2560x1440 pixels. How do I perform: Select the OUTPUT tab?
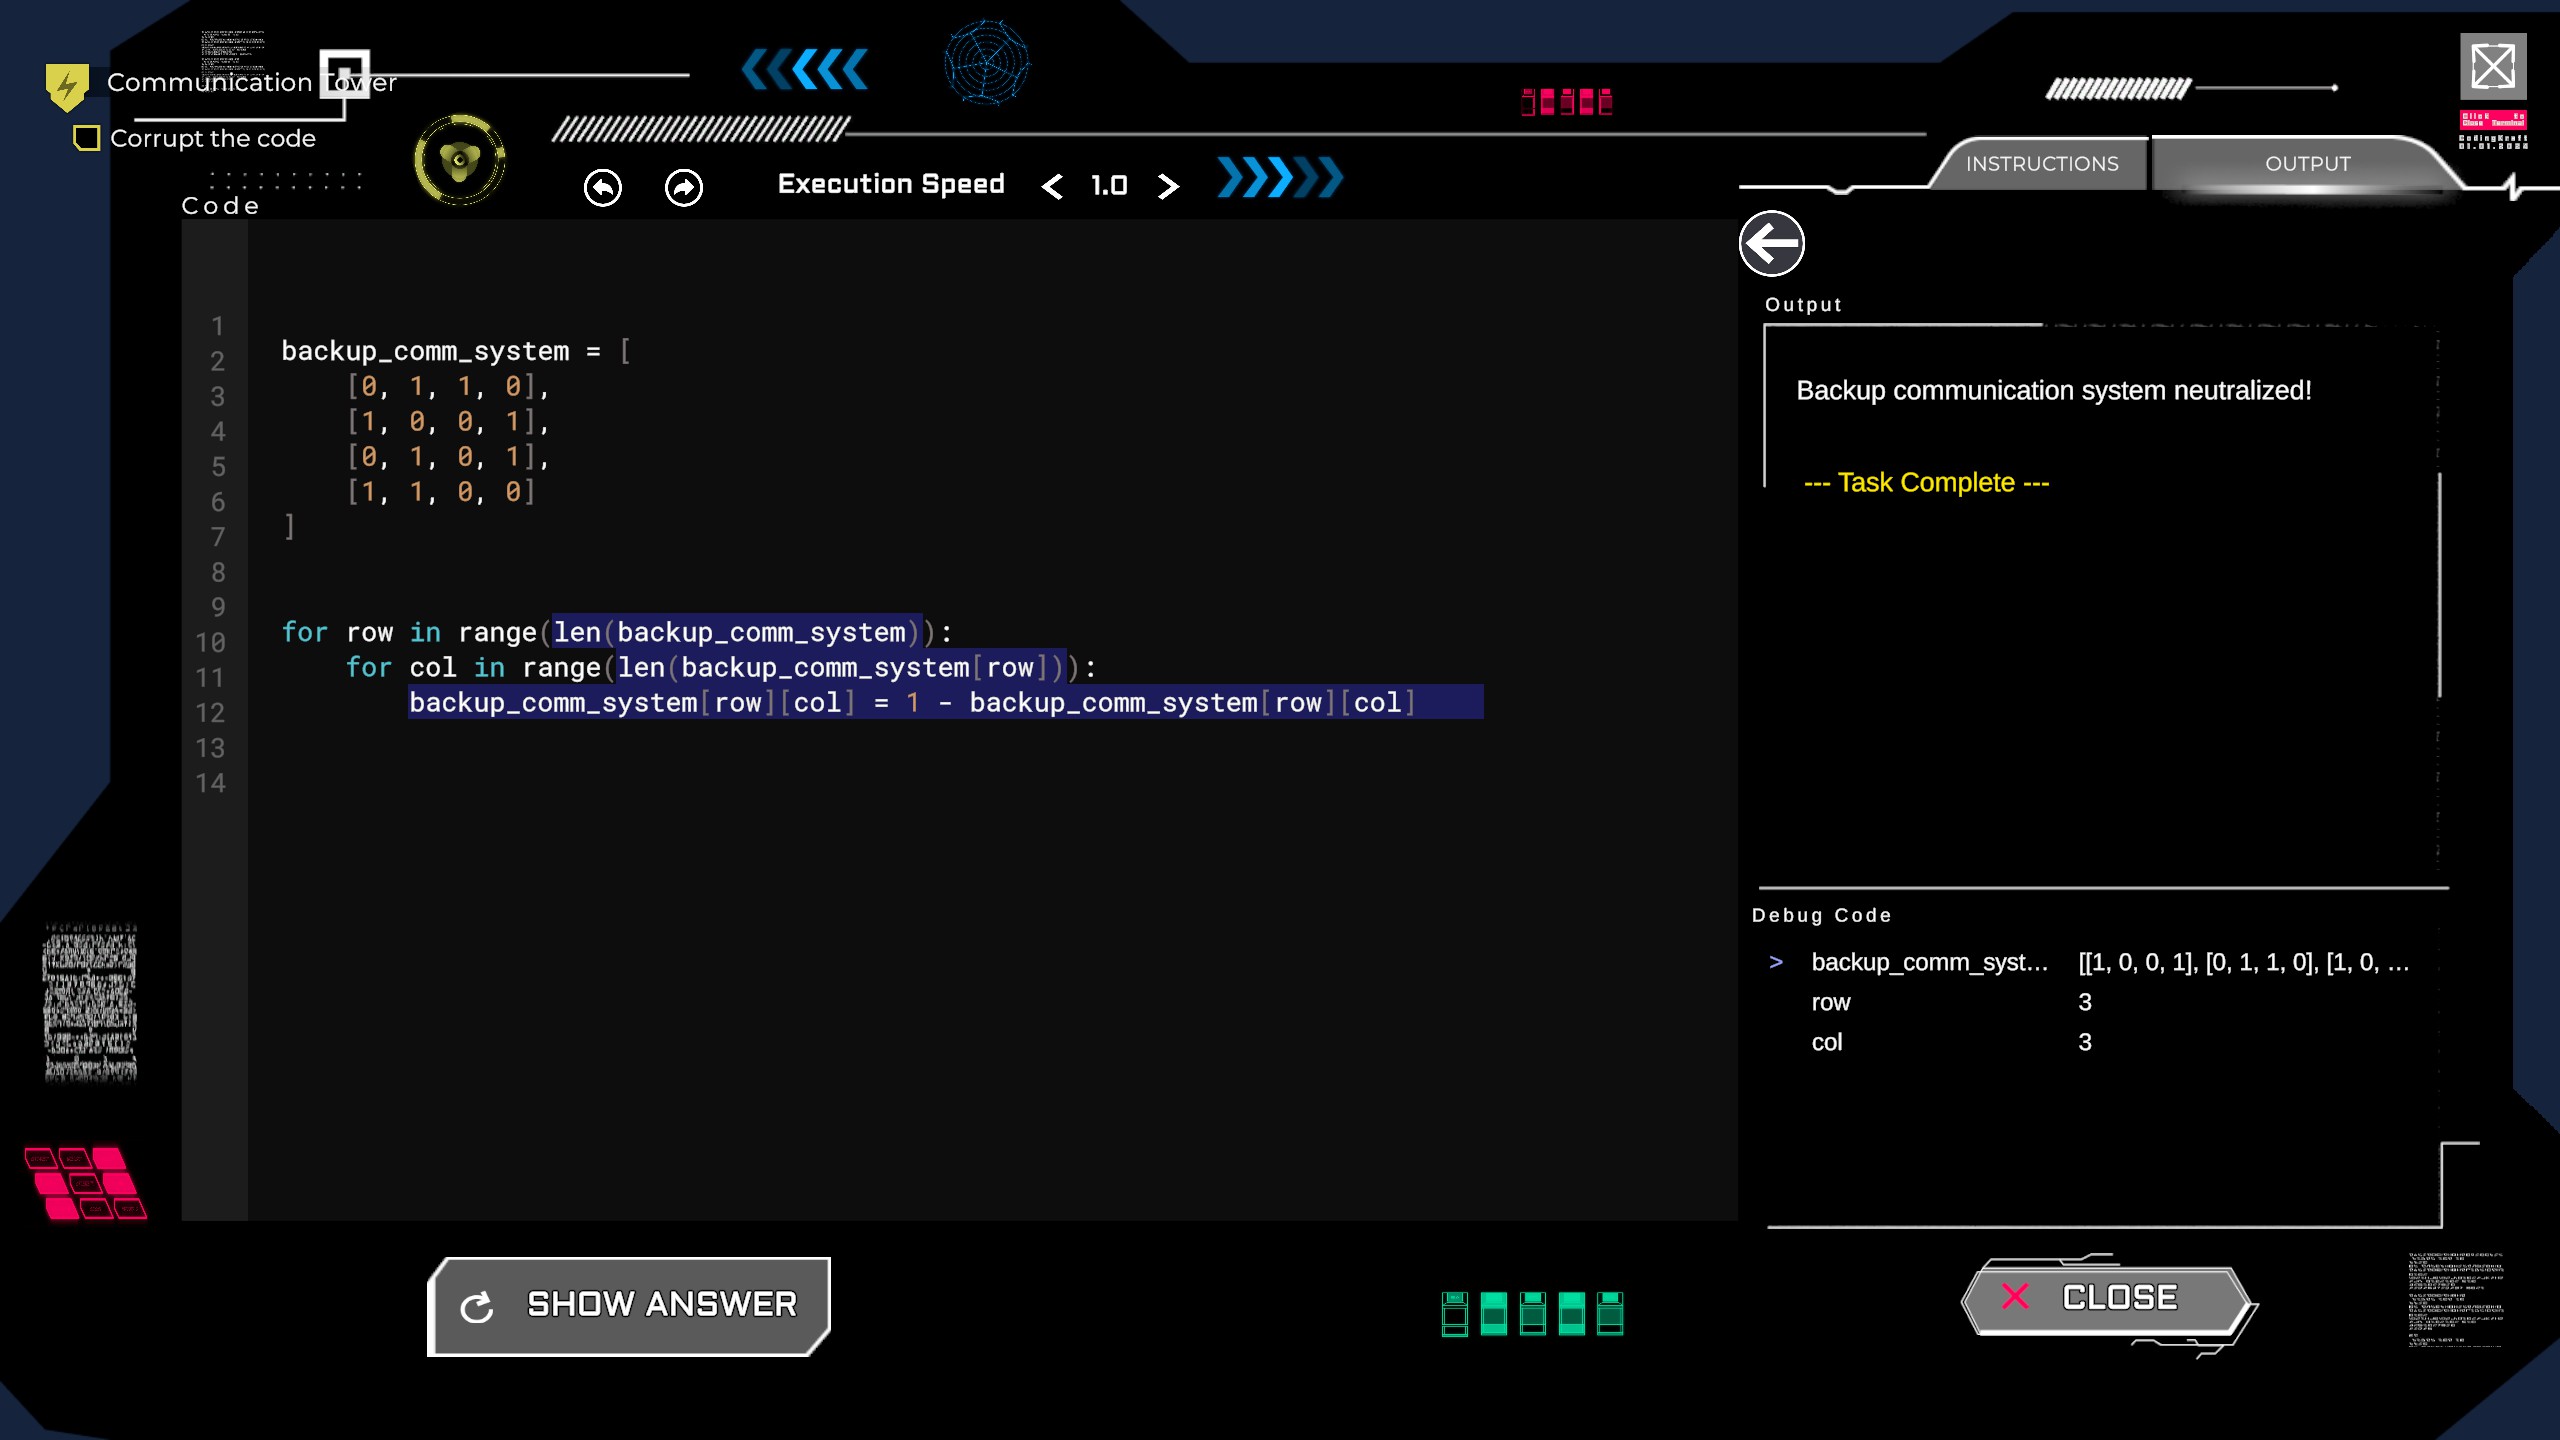click(x=2307, y=164)
